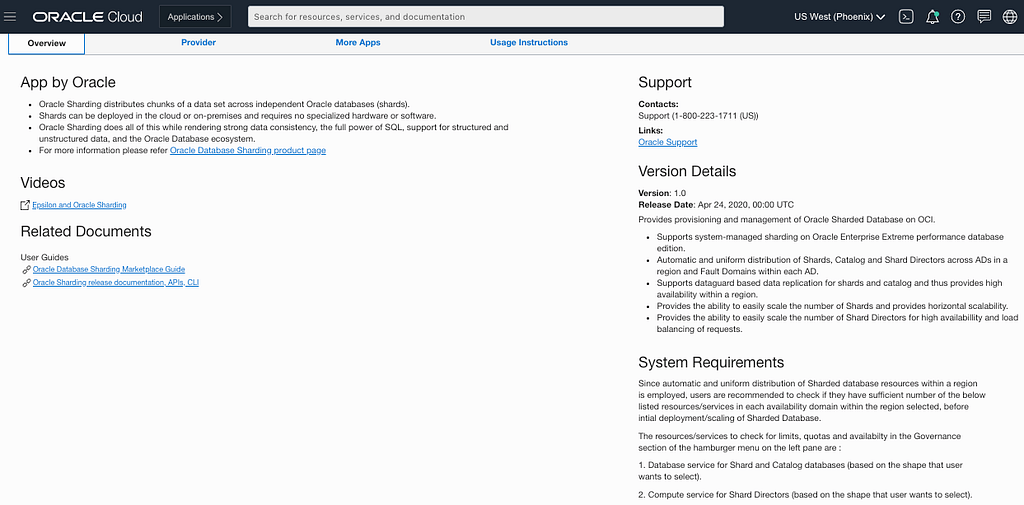
Task: Open the language globe icon
Action: tap(1010, 17)
